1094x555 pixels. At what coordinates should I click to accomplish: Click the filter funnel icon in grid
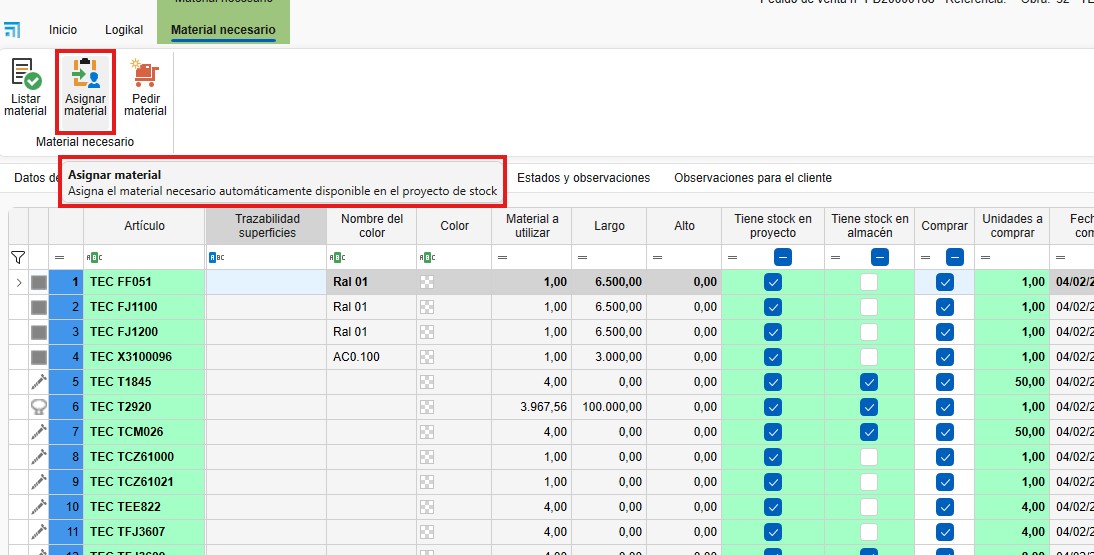click(x=18, y=257)
